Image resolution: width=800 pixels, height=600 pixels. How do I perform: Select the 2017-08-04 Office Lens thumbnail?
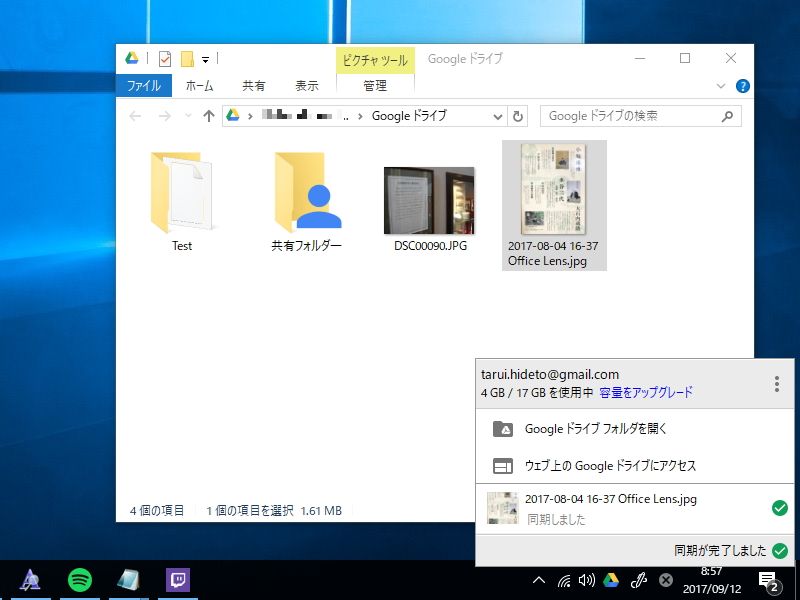click(554, 192)
